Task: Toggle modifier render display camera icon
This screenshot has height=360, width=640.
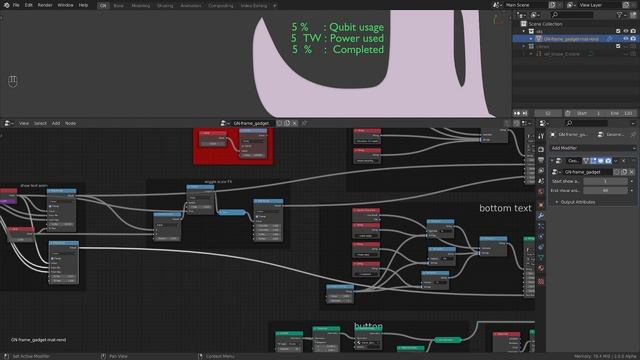Action: tap(608, 161)
